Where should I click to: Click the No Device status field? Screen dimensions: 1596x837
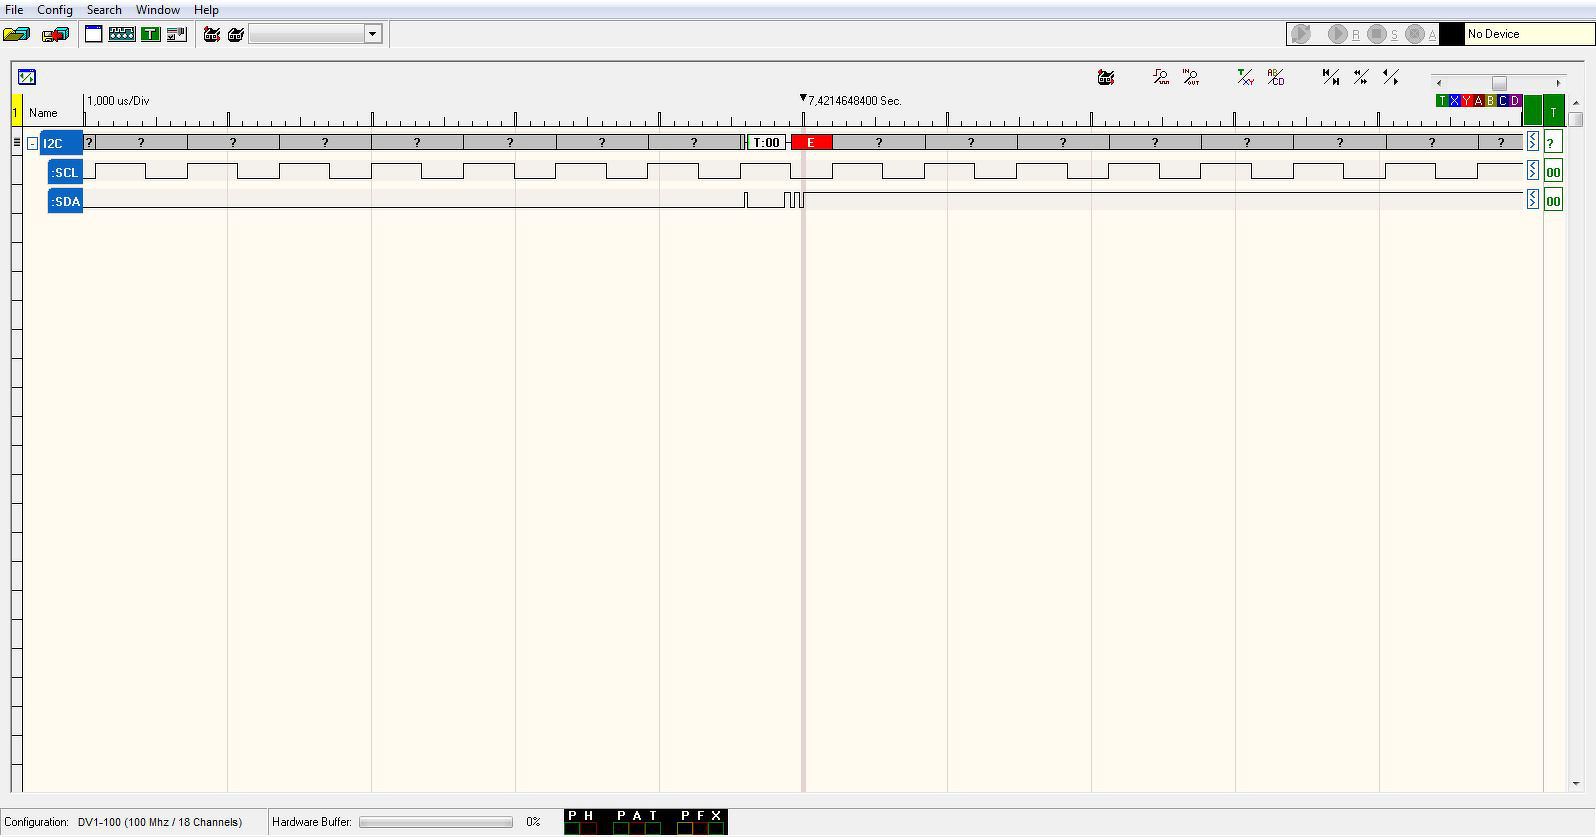tap(1528, 34)
